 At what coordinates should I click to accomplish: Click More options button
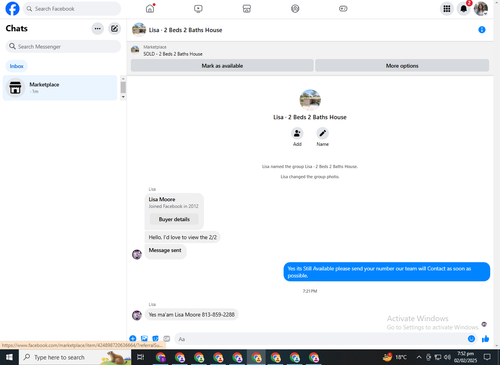point(402,66)
